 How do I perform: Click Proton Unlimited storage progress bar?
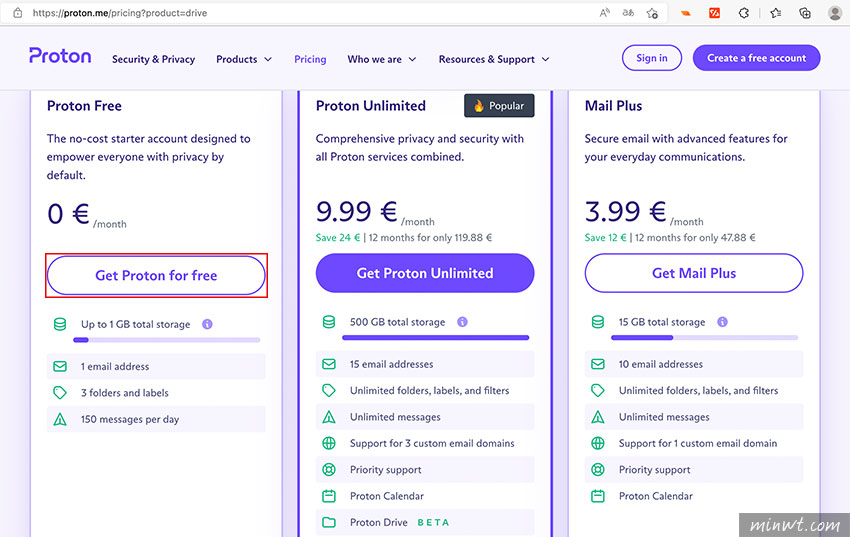click(x=435, y=338)
